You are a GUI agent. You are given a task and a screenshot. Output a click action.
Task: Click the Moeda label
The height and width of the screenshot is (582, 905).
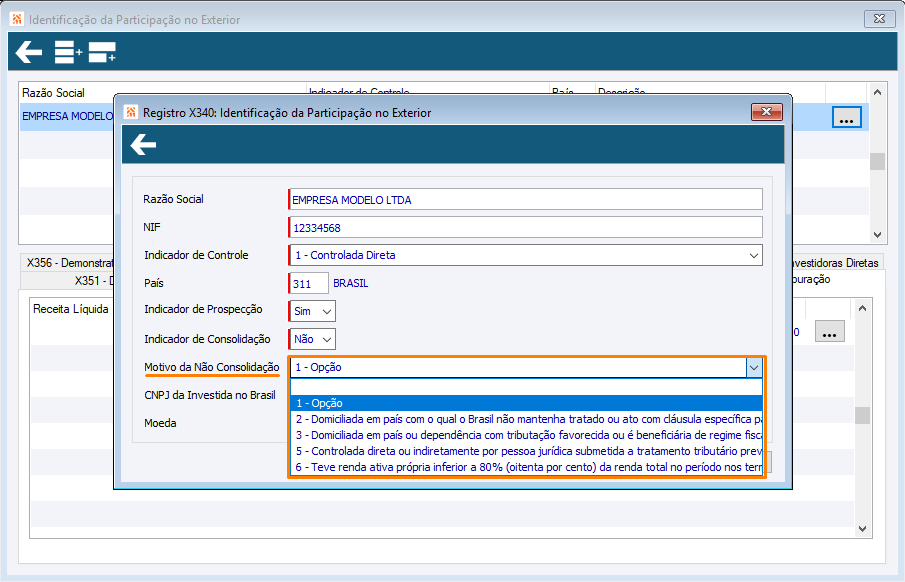click(160, 423)
